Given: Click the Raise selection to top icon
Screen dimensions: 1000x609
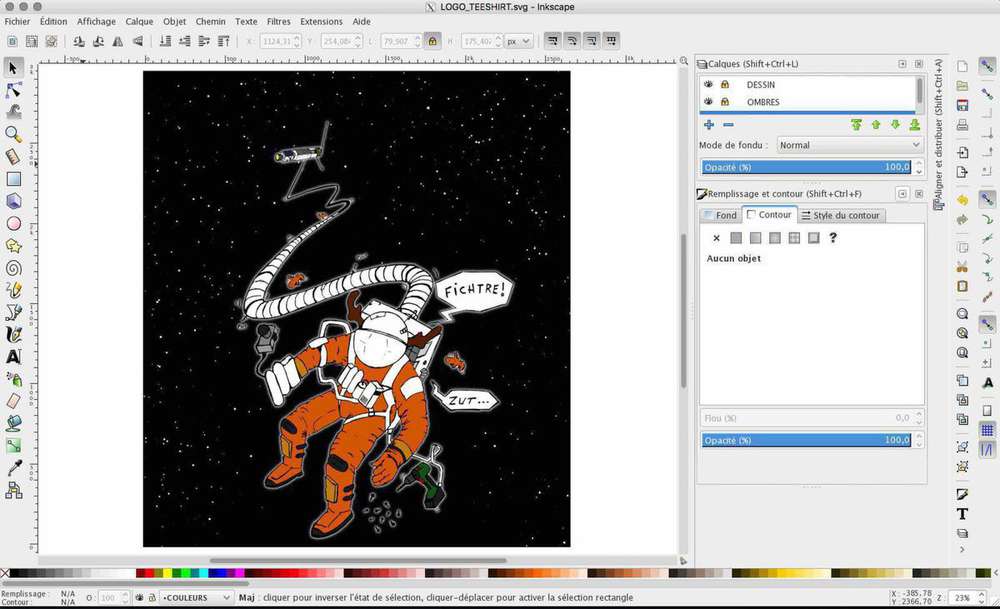Looking at the screenshot, I should click(224, 41).
